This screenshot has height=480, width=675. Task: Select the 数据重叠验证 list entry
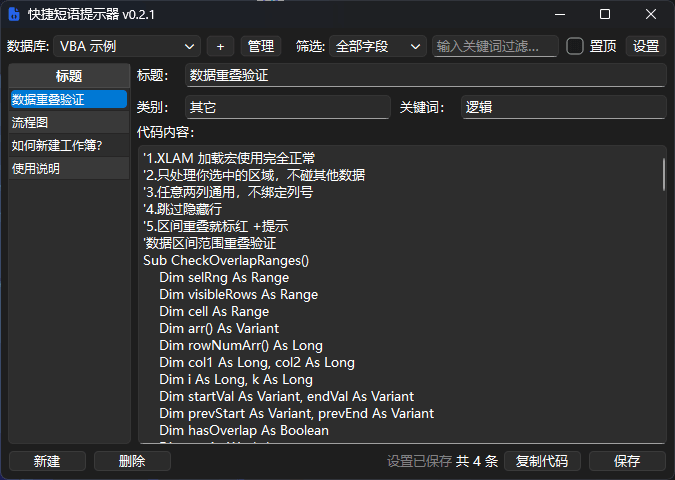pos(69,99)
